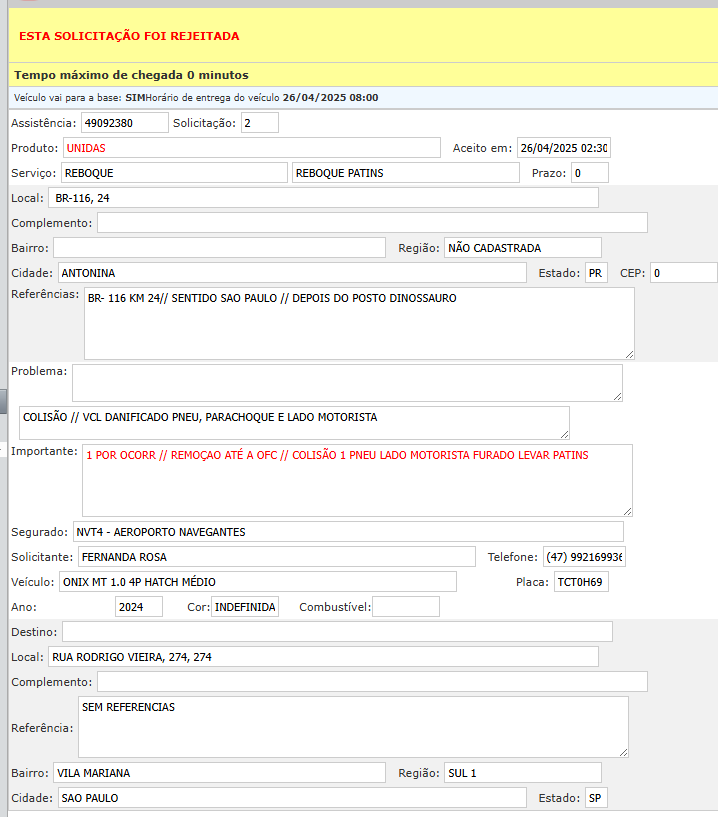Click the Problema text area resize handle
The image size is (718, 817).
pos(617,397)
